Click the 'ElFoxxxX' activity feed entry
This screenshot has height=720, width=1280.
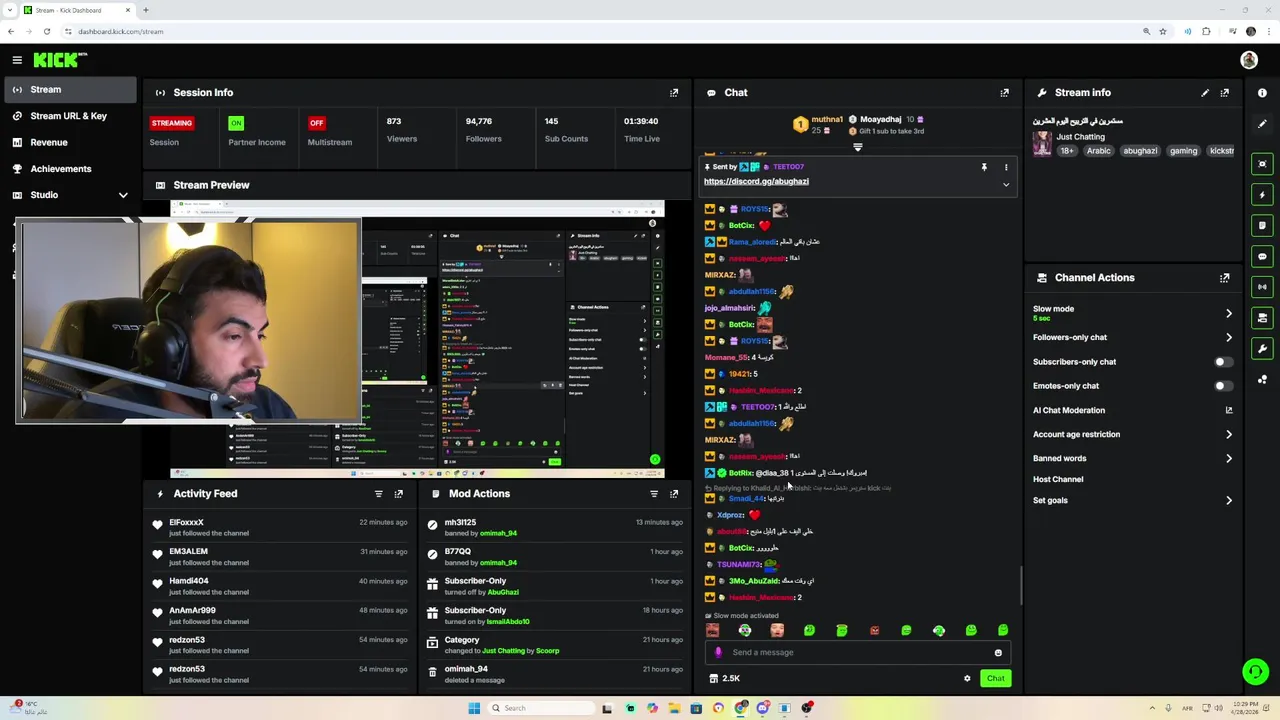click(278, 528)
